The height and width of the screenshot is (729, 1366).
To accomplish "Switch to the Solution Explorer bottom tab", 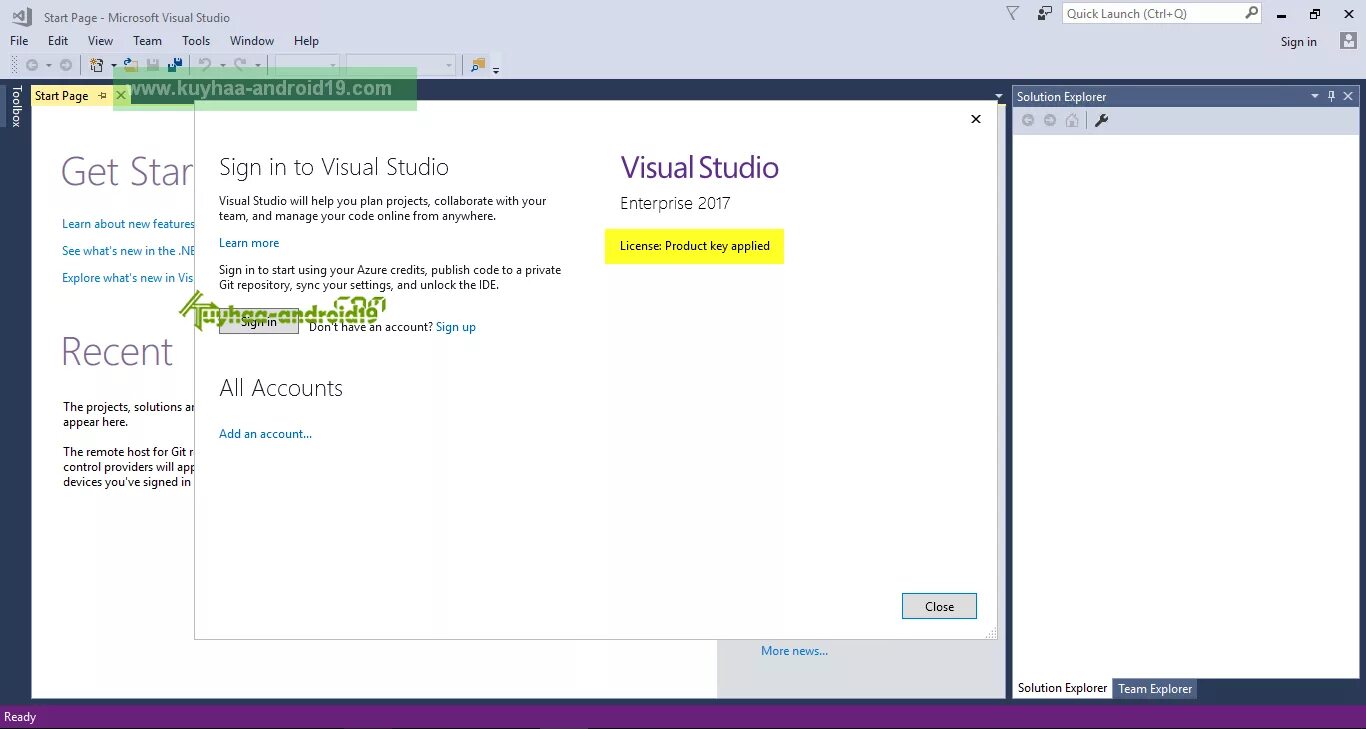I will pyautogui.click(x=1062, y=688).
